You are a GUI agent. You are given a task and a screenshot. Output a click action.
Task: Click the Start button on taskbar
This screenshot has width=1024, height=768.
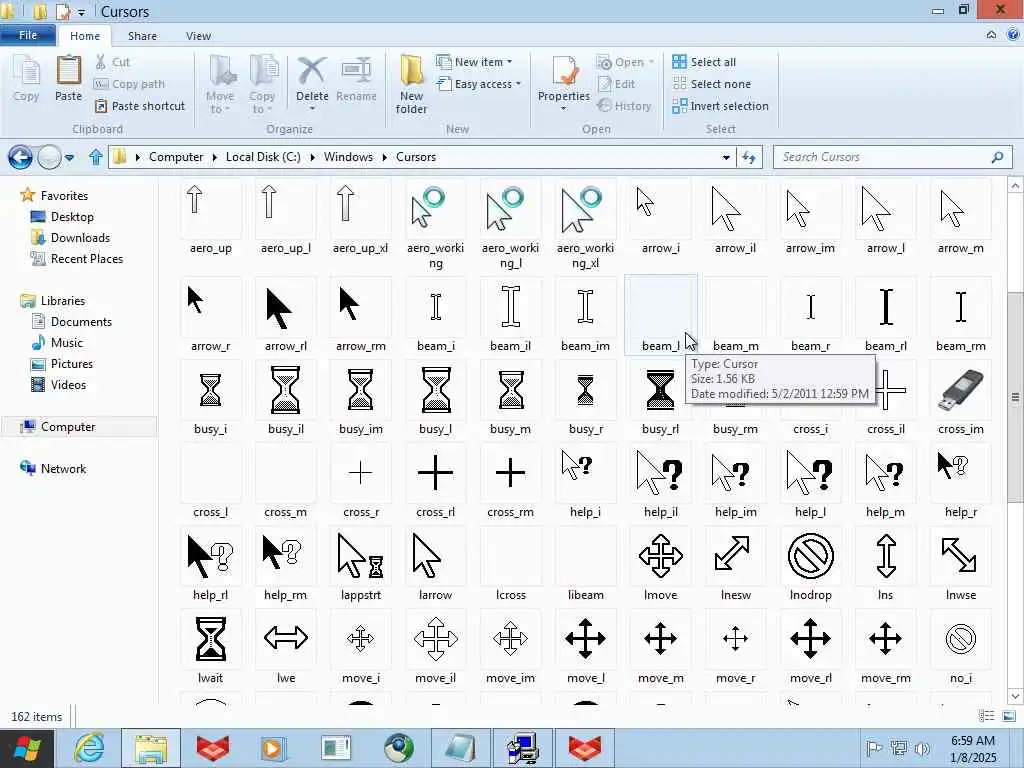point(26,748)
